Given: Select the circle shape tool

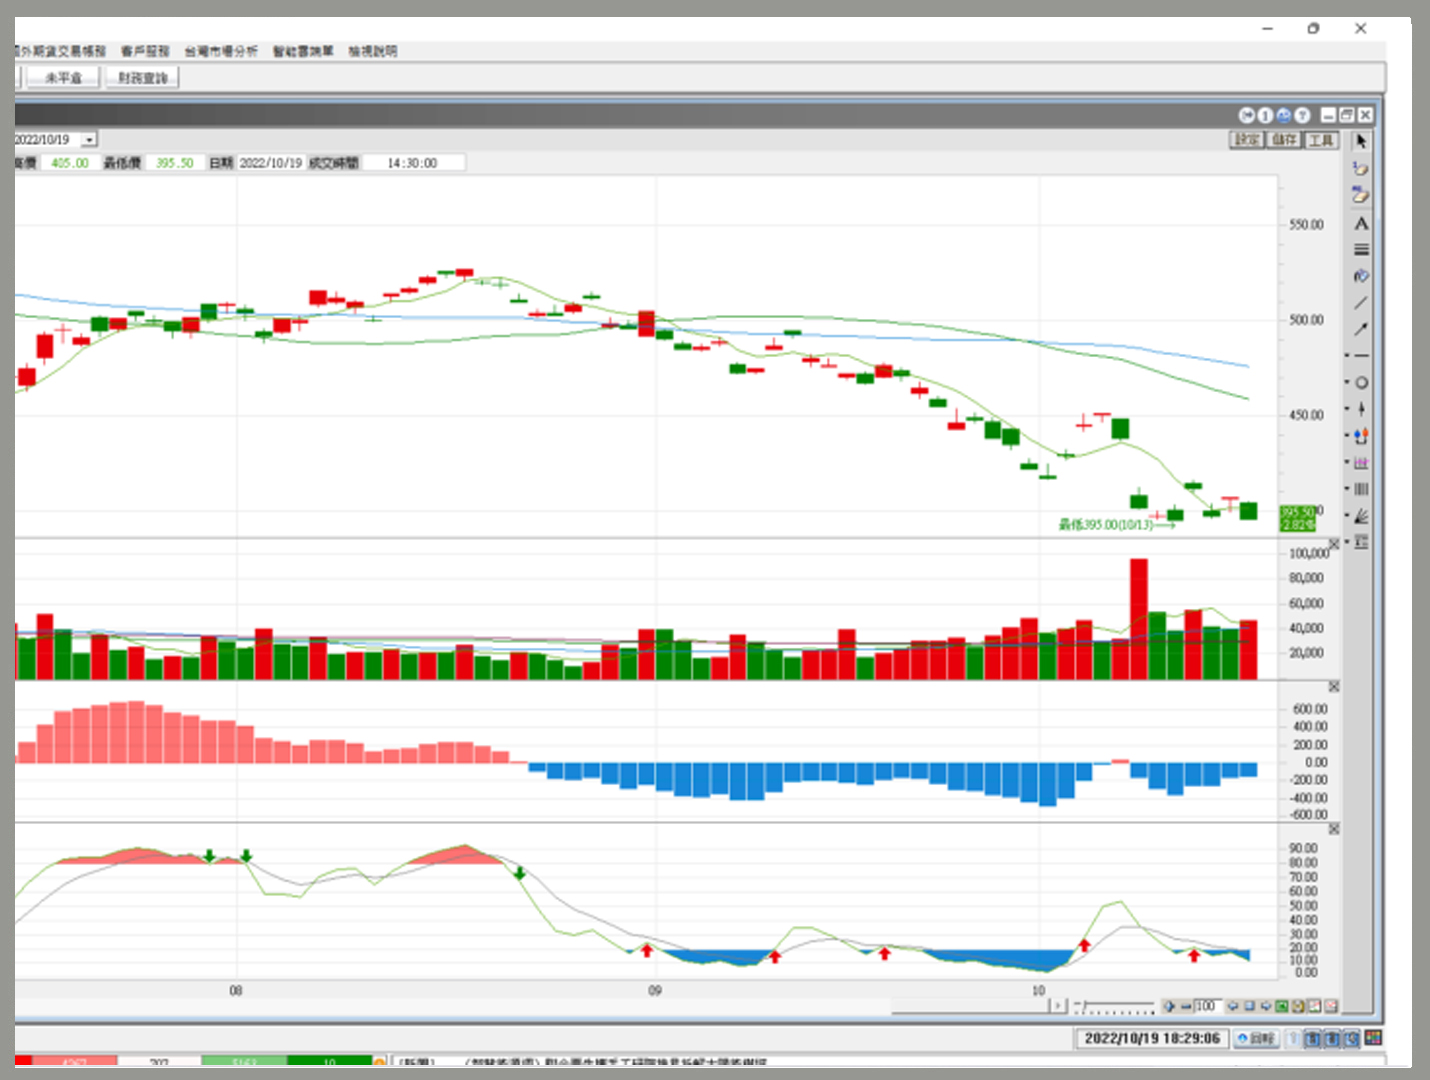Looking at the screenshot, I should (1362, 383).
